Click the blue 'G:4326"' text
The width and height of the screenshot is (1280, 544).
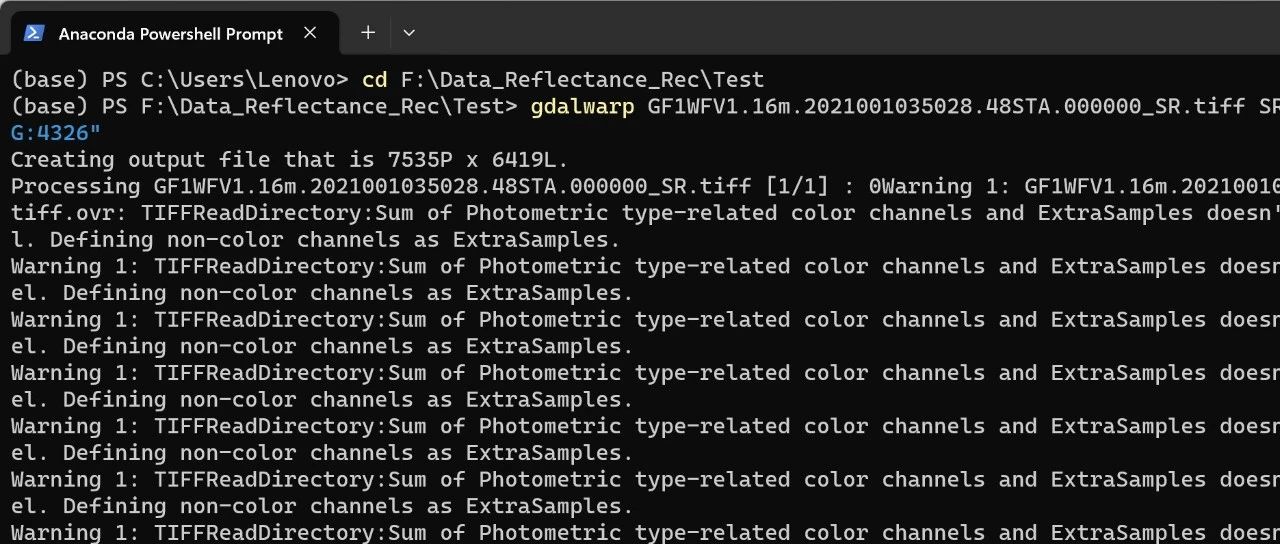[56, 132]
